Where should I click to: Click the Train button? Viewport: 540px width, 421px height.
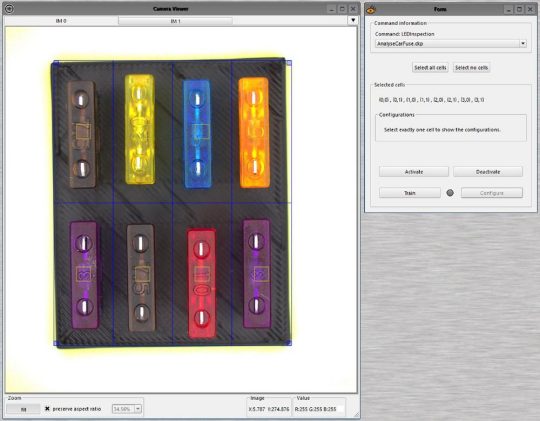coord(410,193)
